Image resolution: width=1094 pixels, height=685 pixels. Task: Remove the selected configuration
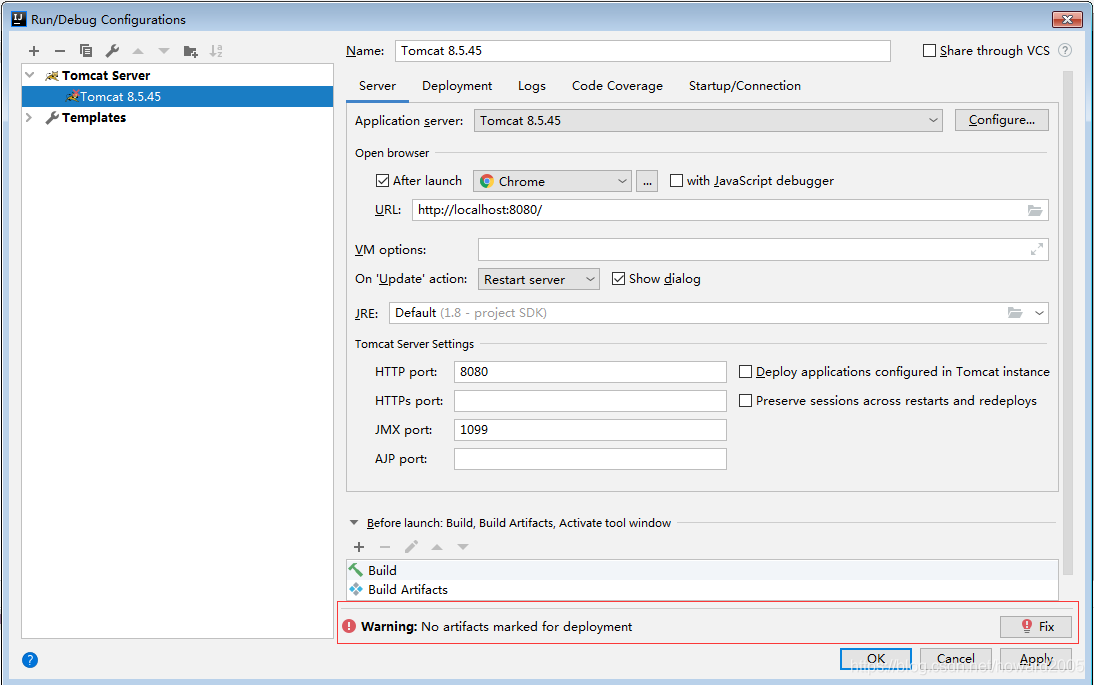coord(60,51)
